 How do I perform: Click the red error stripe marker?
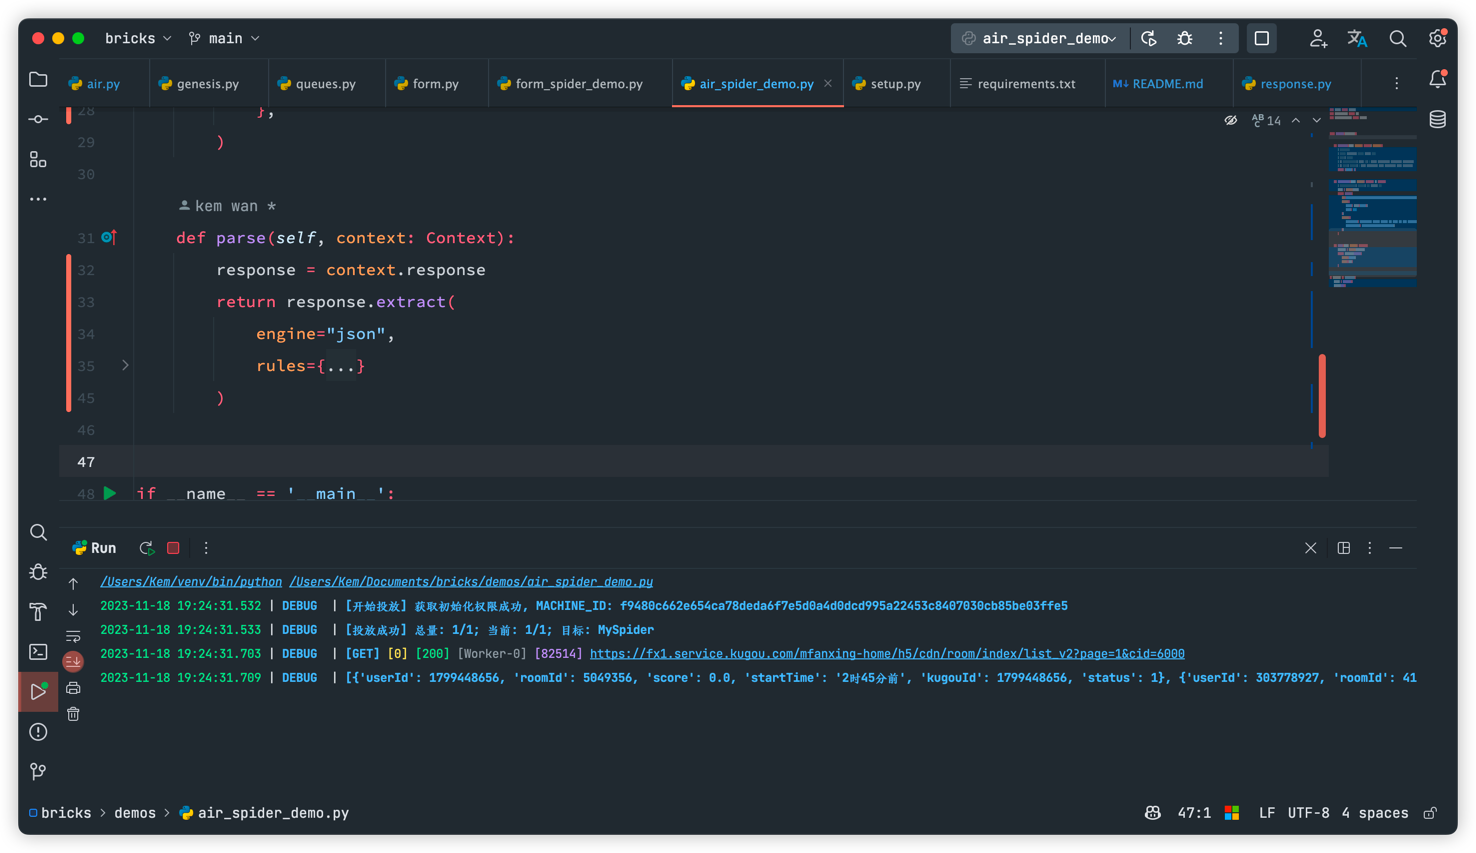1322,395
